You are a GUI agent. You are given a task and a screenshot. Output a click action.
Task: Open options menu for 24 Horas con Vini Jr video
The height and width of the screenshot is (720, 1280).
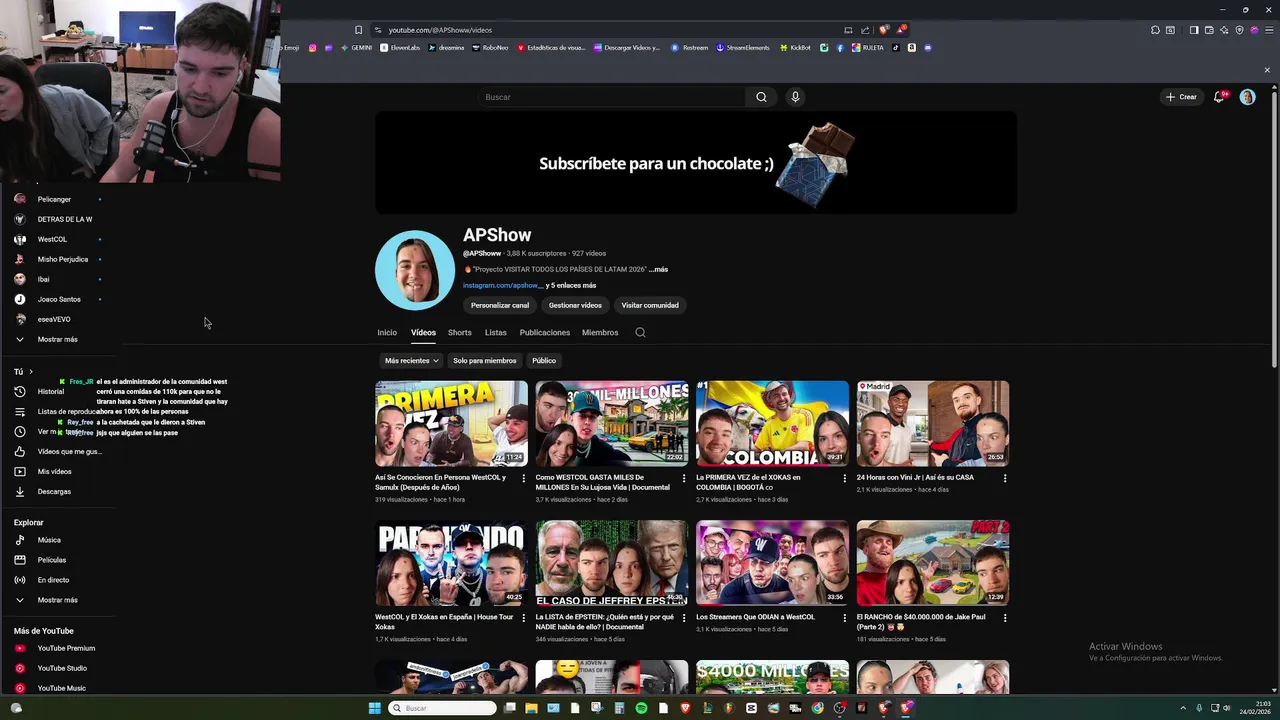[1005, 478]
